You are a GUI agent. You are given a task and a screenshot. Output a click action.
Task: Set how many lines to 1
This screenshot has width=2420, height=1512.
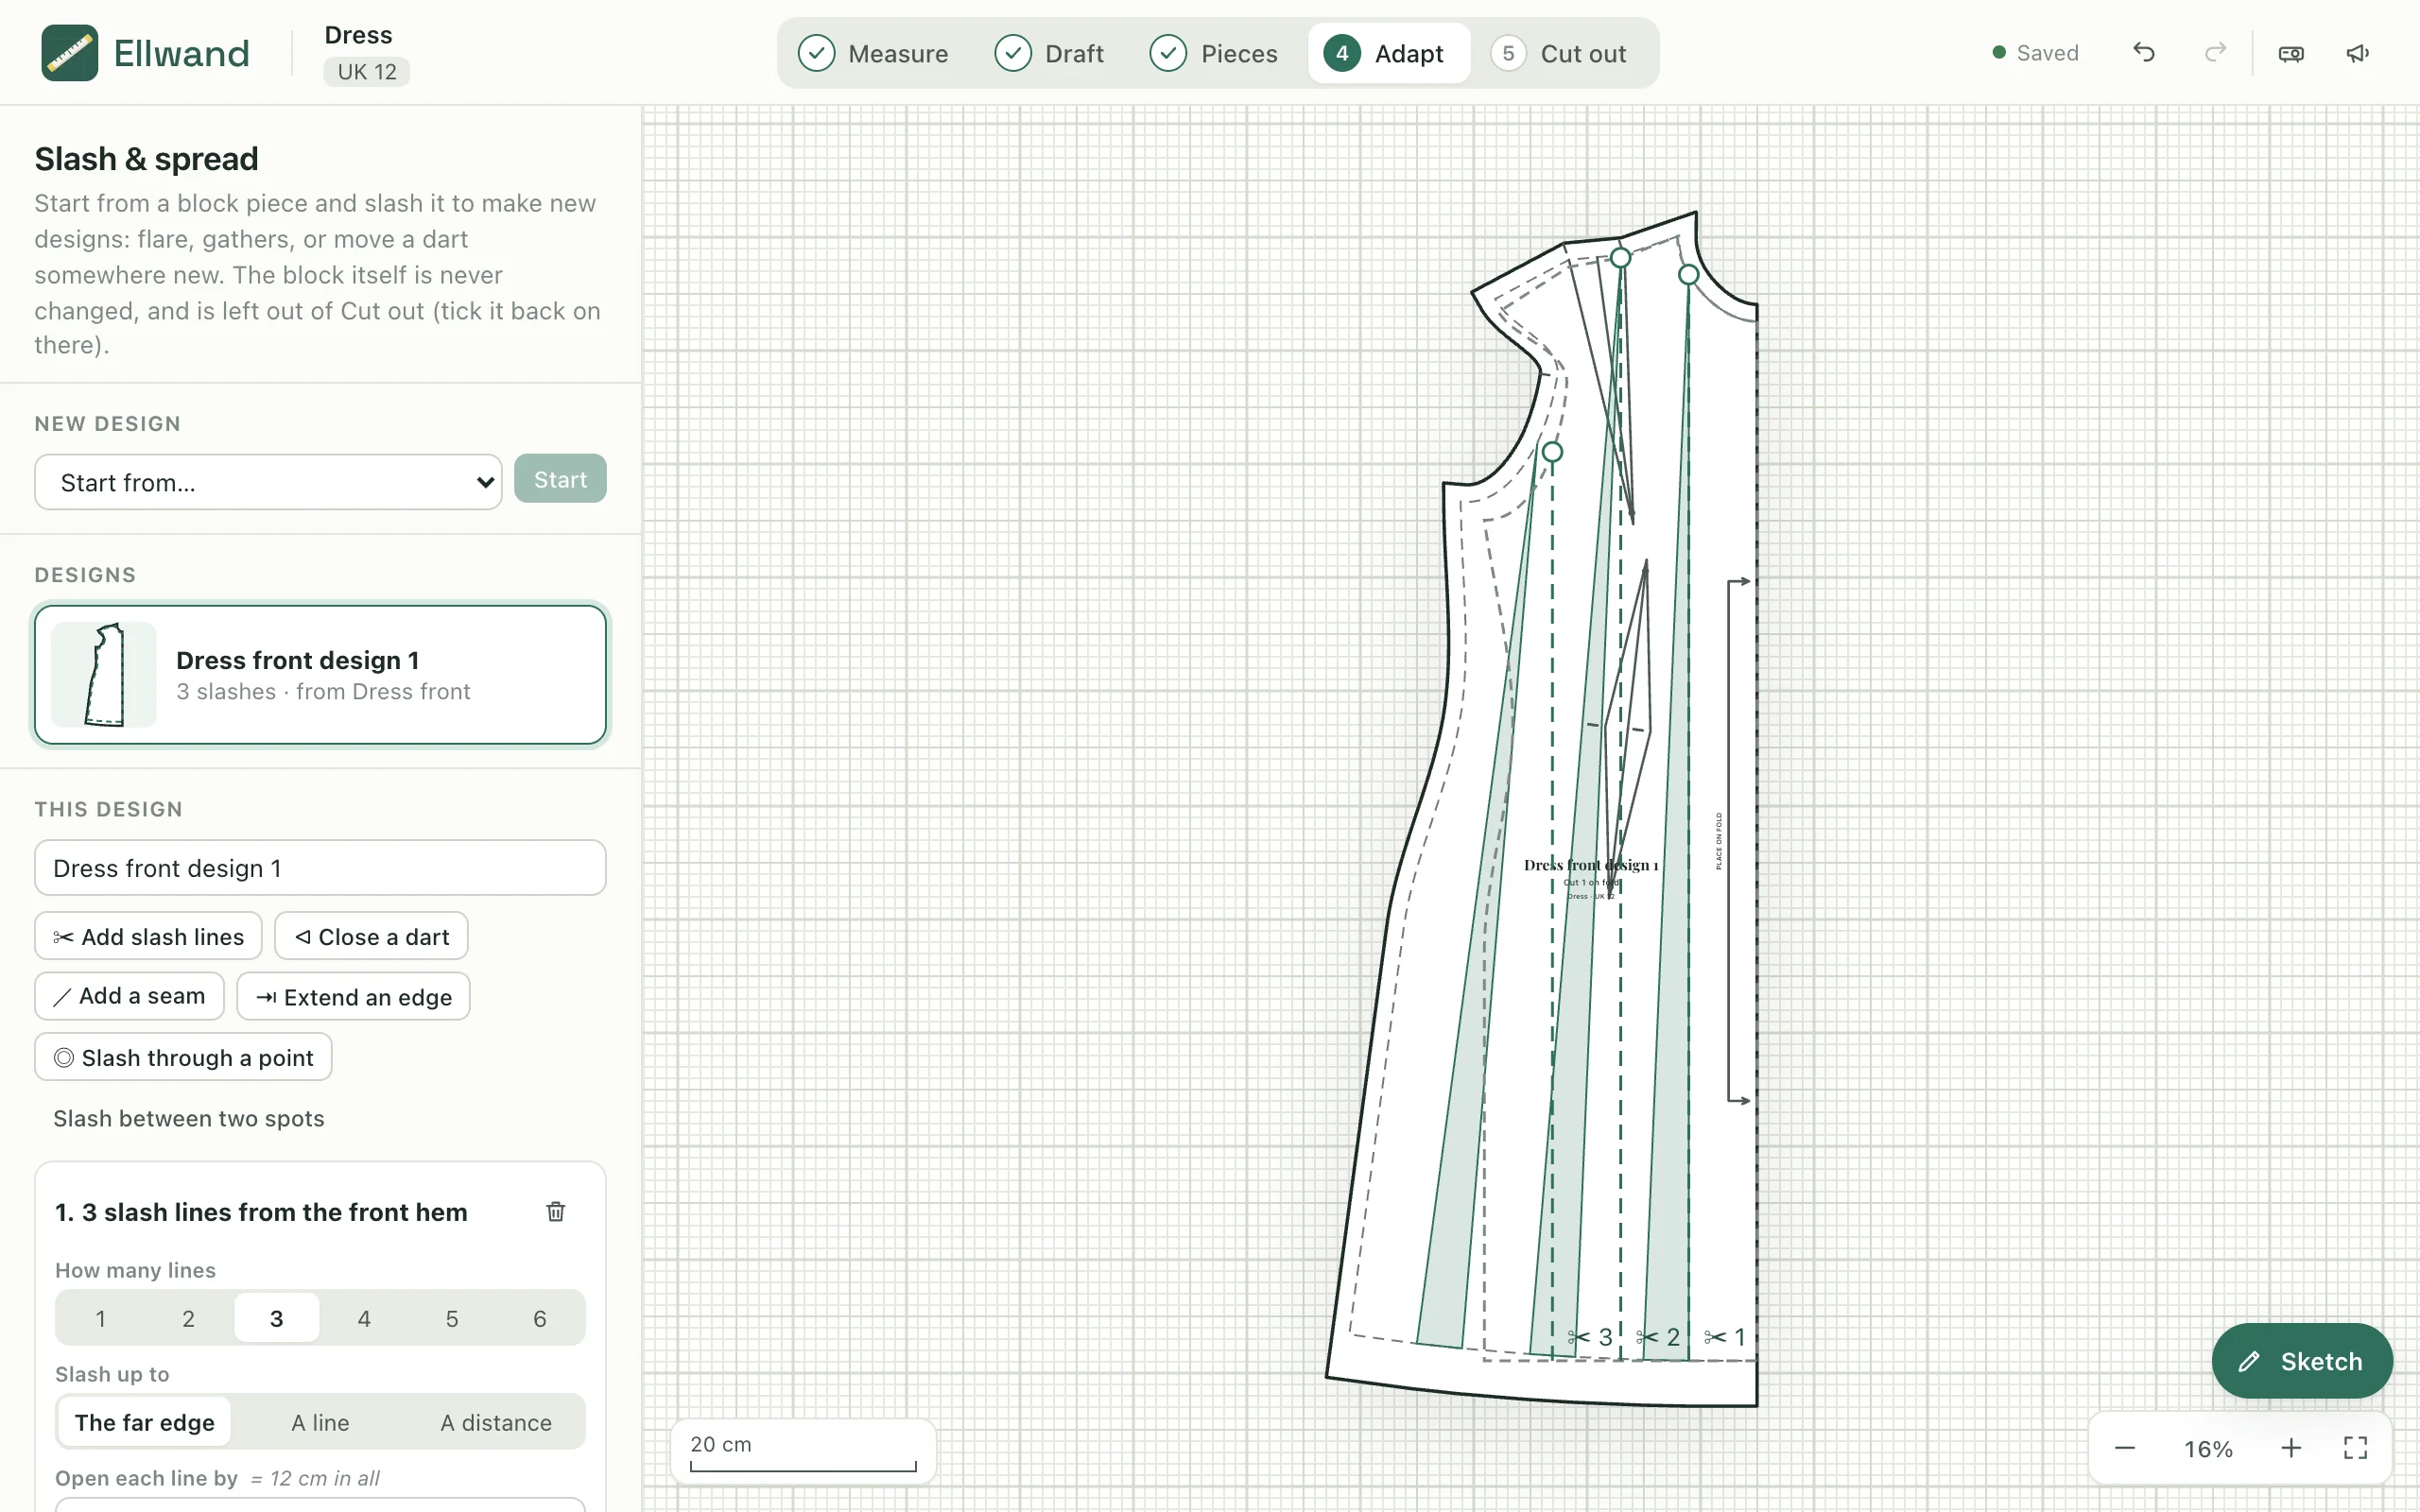(100, 1318)
